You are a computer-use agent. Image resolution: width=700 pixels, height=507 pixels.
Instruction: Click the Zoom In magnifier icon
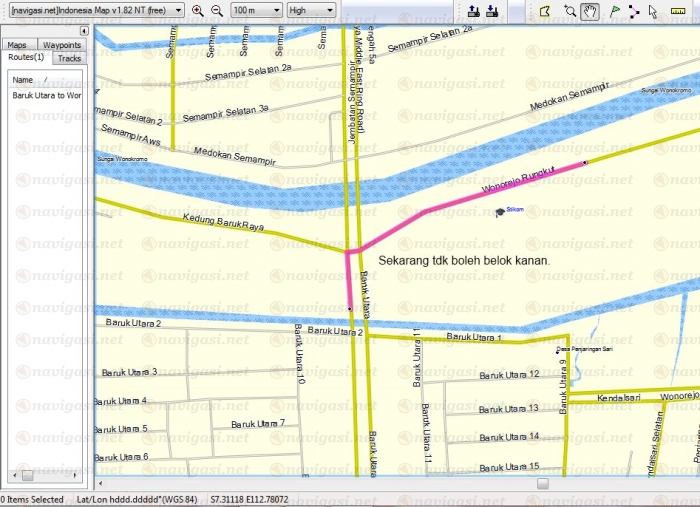click(x=198, y=10)
